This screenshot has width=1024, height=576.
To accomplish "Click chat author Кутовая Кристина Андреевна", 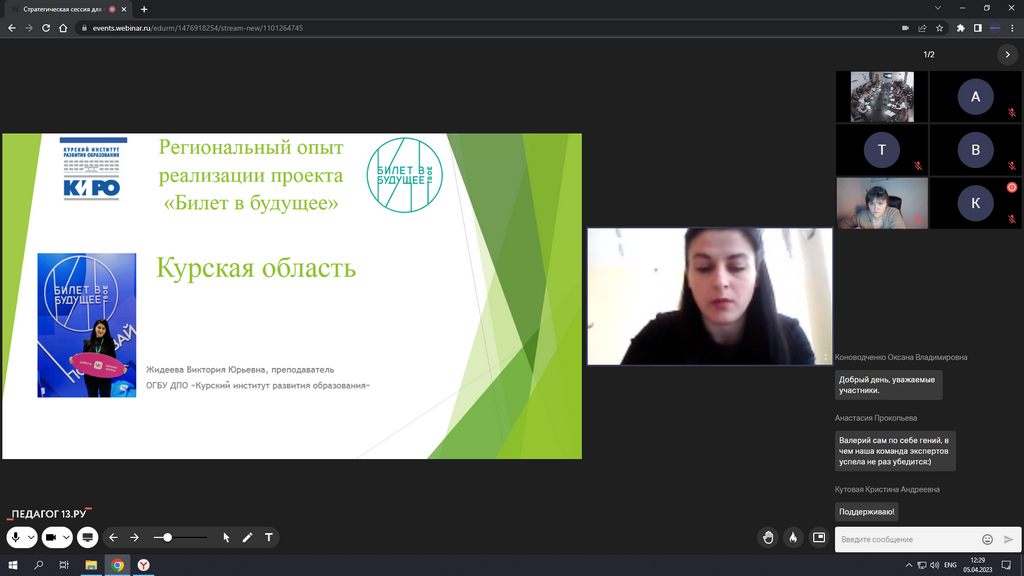I will tap(887, 489).
